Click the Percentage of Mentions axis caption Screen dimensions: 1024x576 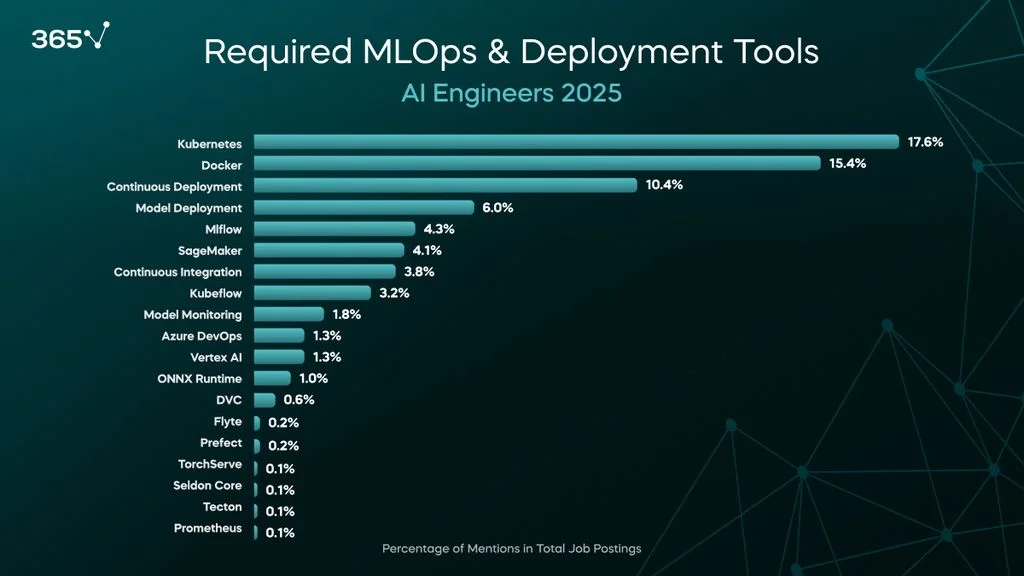511,548
